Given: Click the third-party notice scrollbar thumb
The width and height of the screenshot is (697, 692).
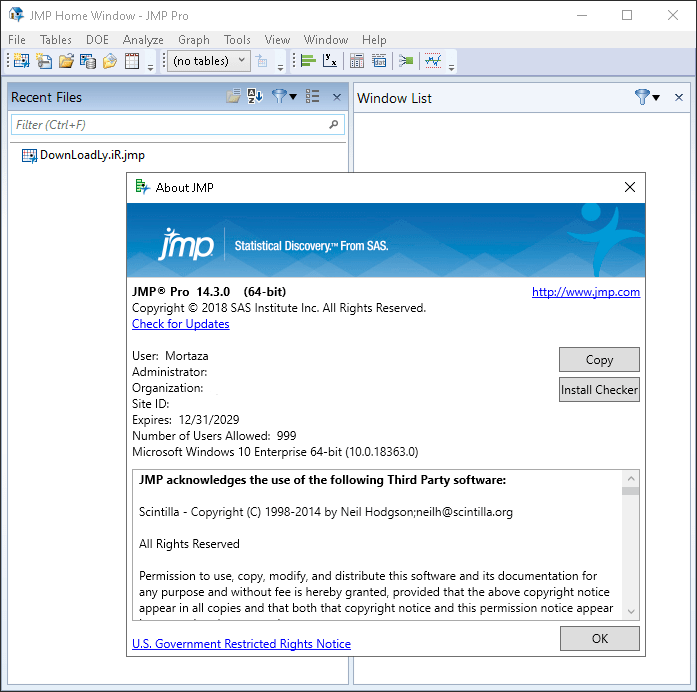Looking at the screenshot, I should pos(630,491).
